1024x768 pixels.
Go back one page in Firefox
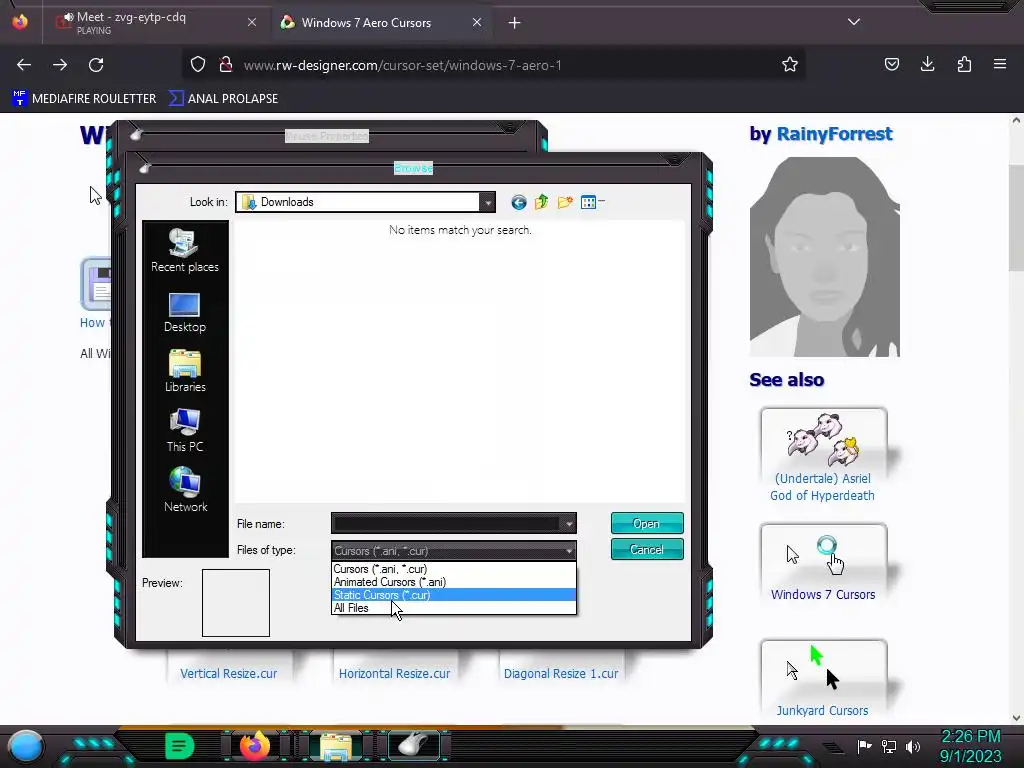24,65
